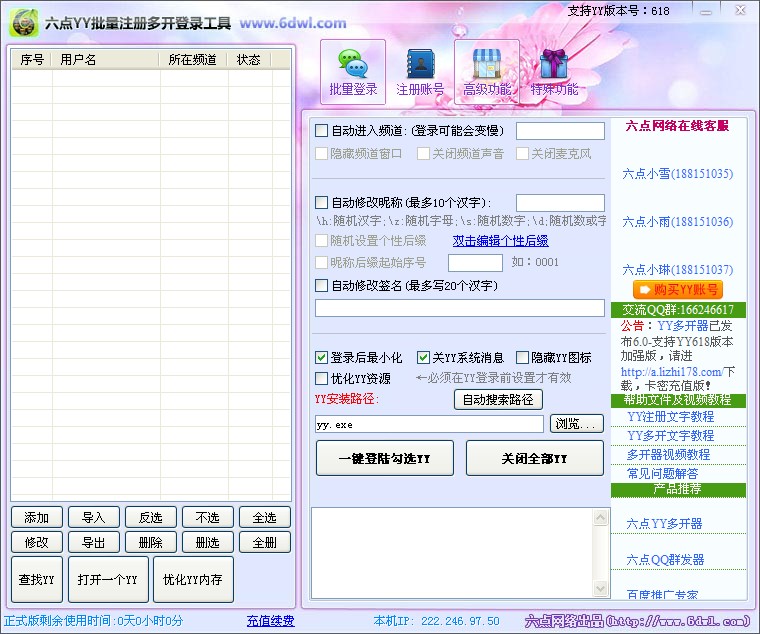Click 双击编辑个性后缀 link

pos(500,241)
